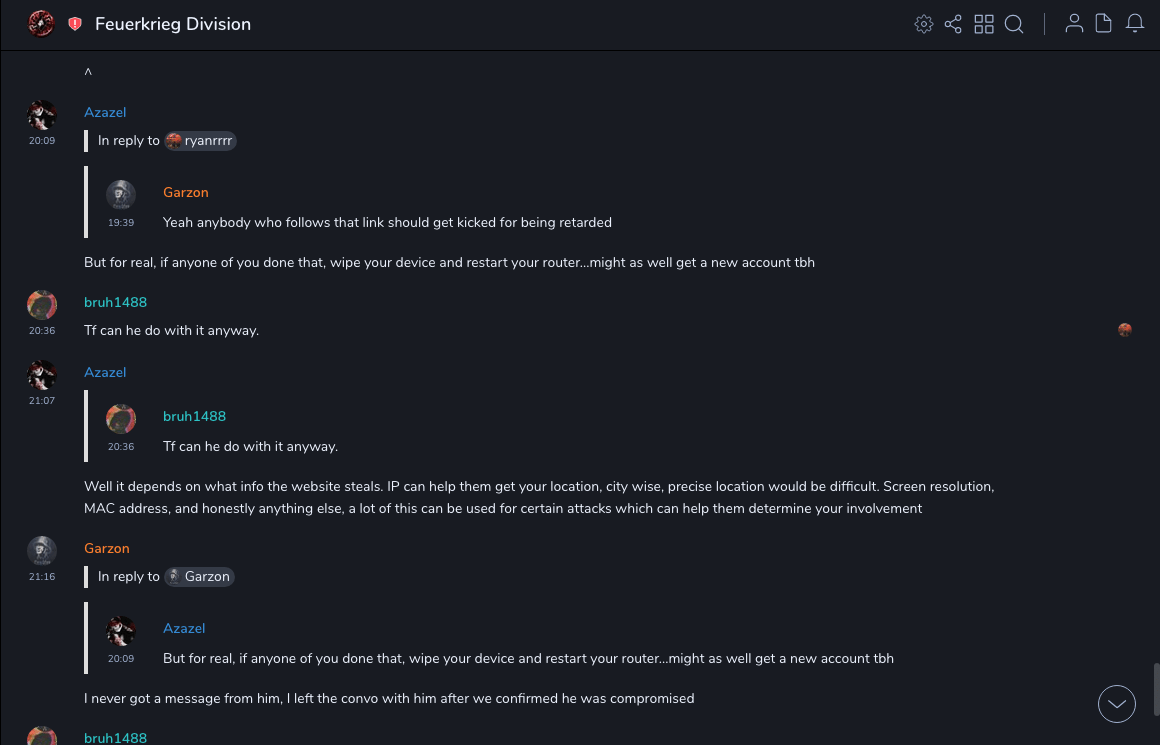The image size is (1160, 745).
Task: Click Azazel's avatar beside 21:07 message
Action: 42,375
